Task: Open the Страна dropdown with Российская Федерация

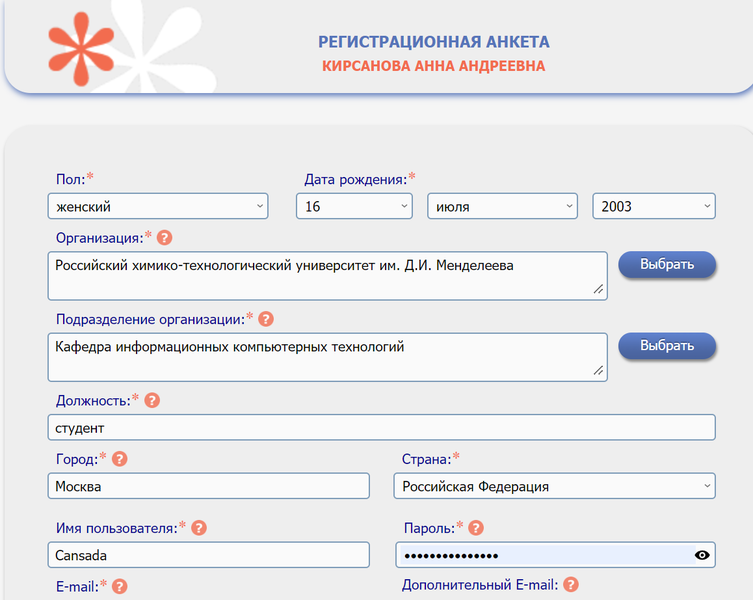Action: [555, 486]
